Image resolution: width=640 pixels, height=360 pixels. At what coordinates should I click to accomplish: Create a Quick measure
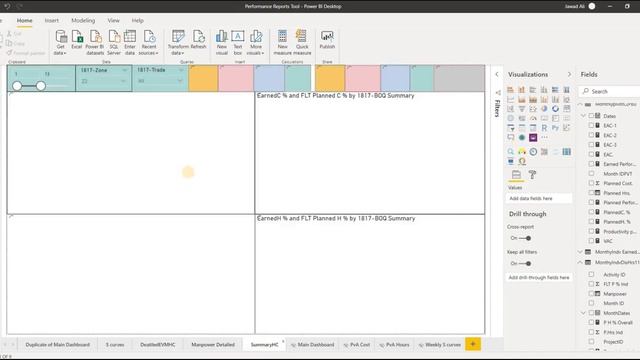[302, 42]
